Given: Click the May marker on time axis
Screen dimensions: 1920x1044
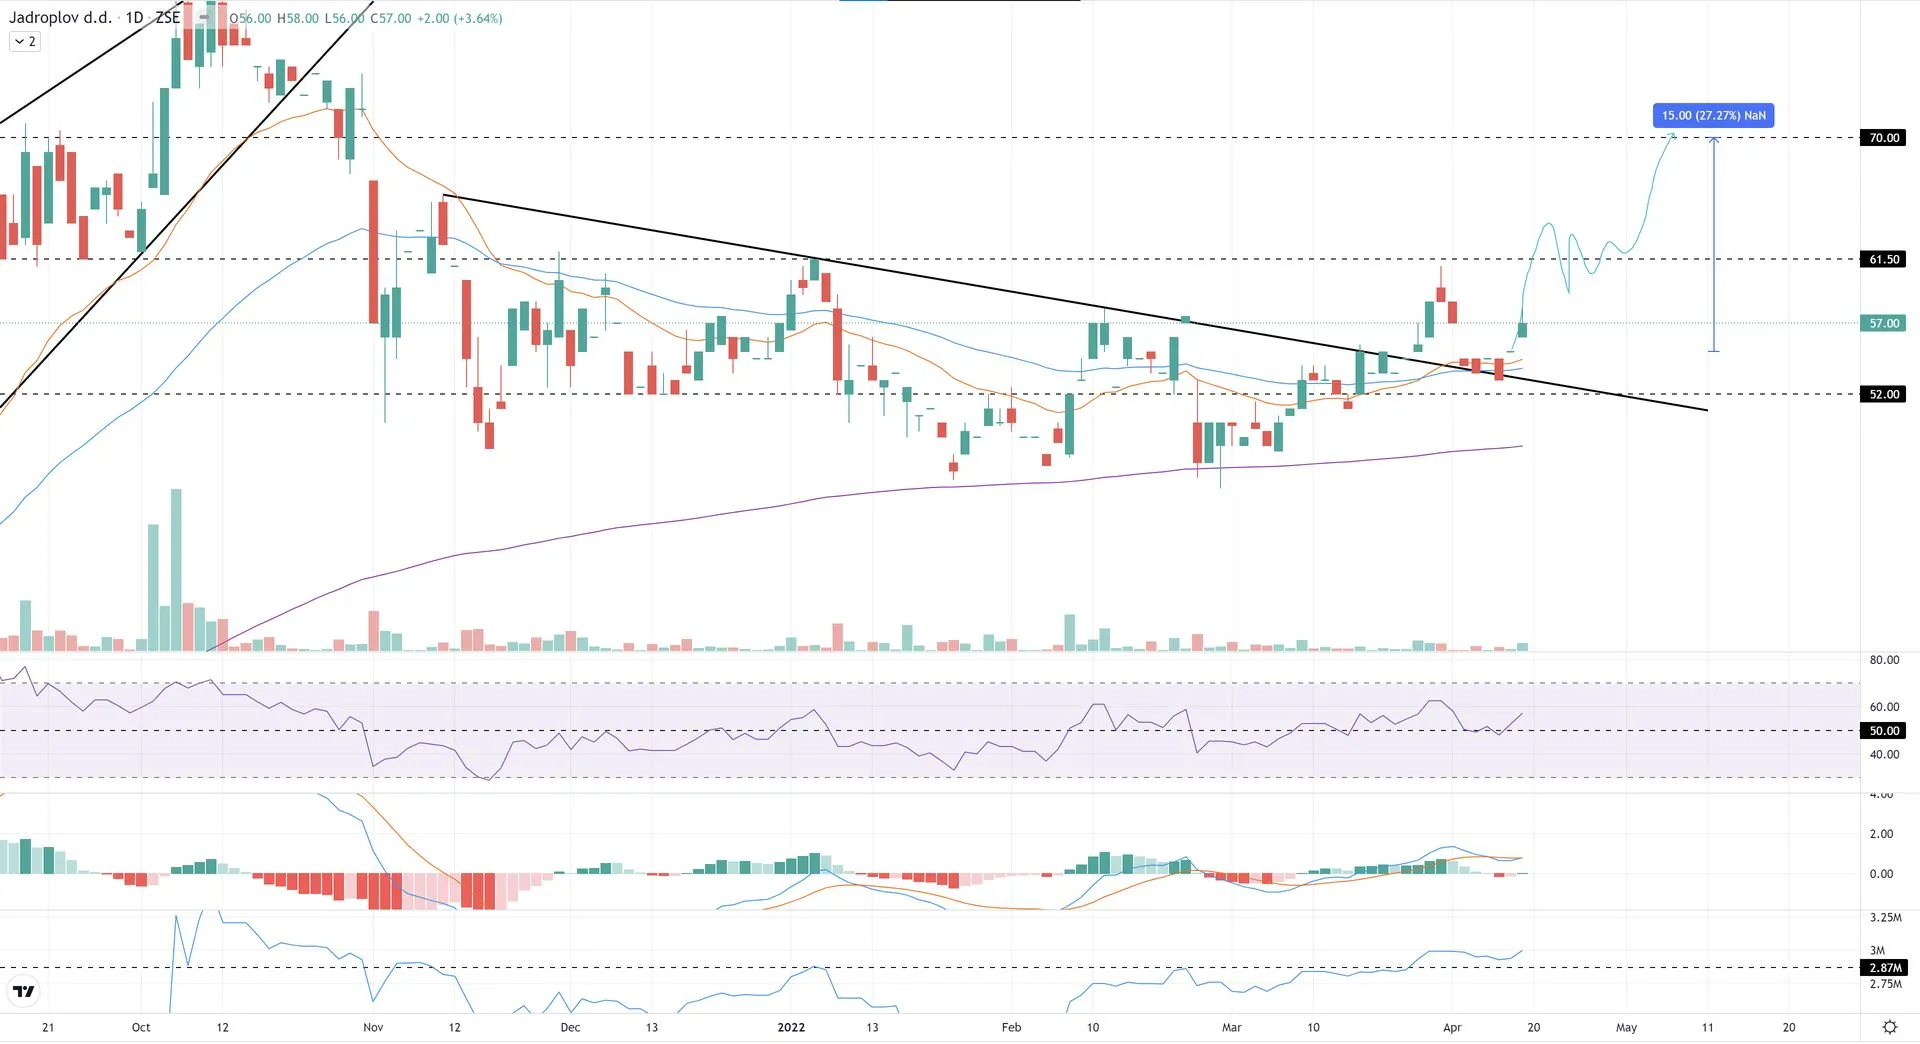Looking at the screenshot, I should pos(1626,1027).
